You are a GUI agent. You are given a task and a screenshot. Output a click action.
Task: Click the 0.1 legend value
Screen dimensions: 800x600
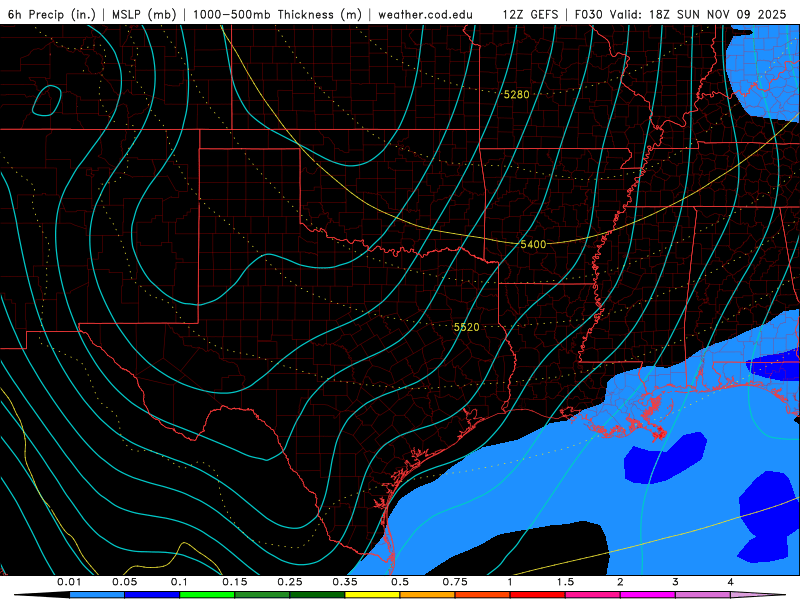point(179,582)
